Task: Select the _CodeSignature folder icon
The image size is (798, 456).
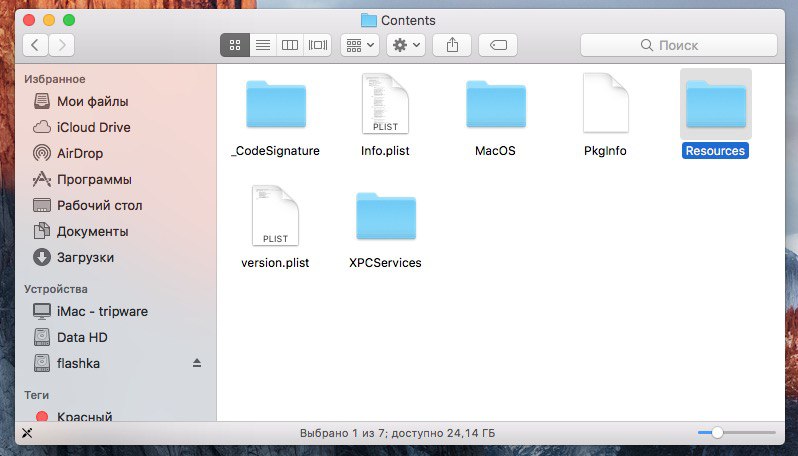Action: pyautogui.click(x=276, y=104)
